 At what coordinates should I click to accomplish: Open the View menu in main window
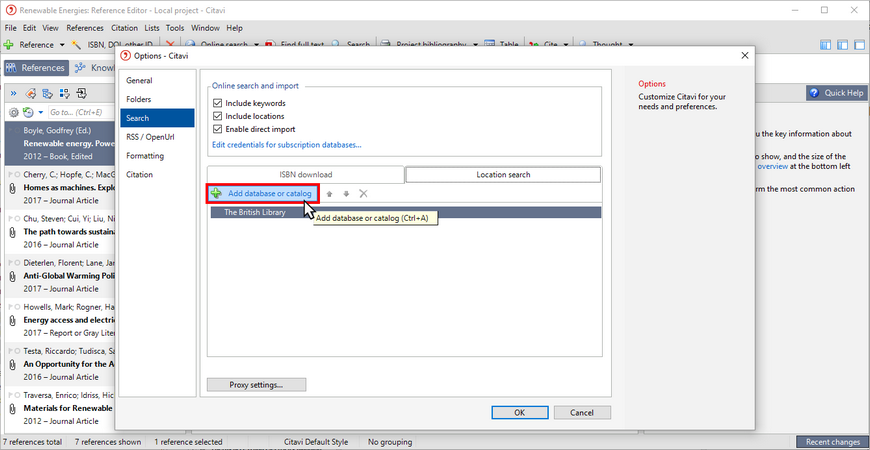(50, 28)
